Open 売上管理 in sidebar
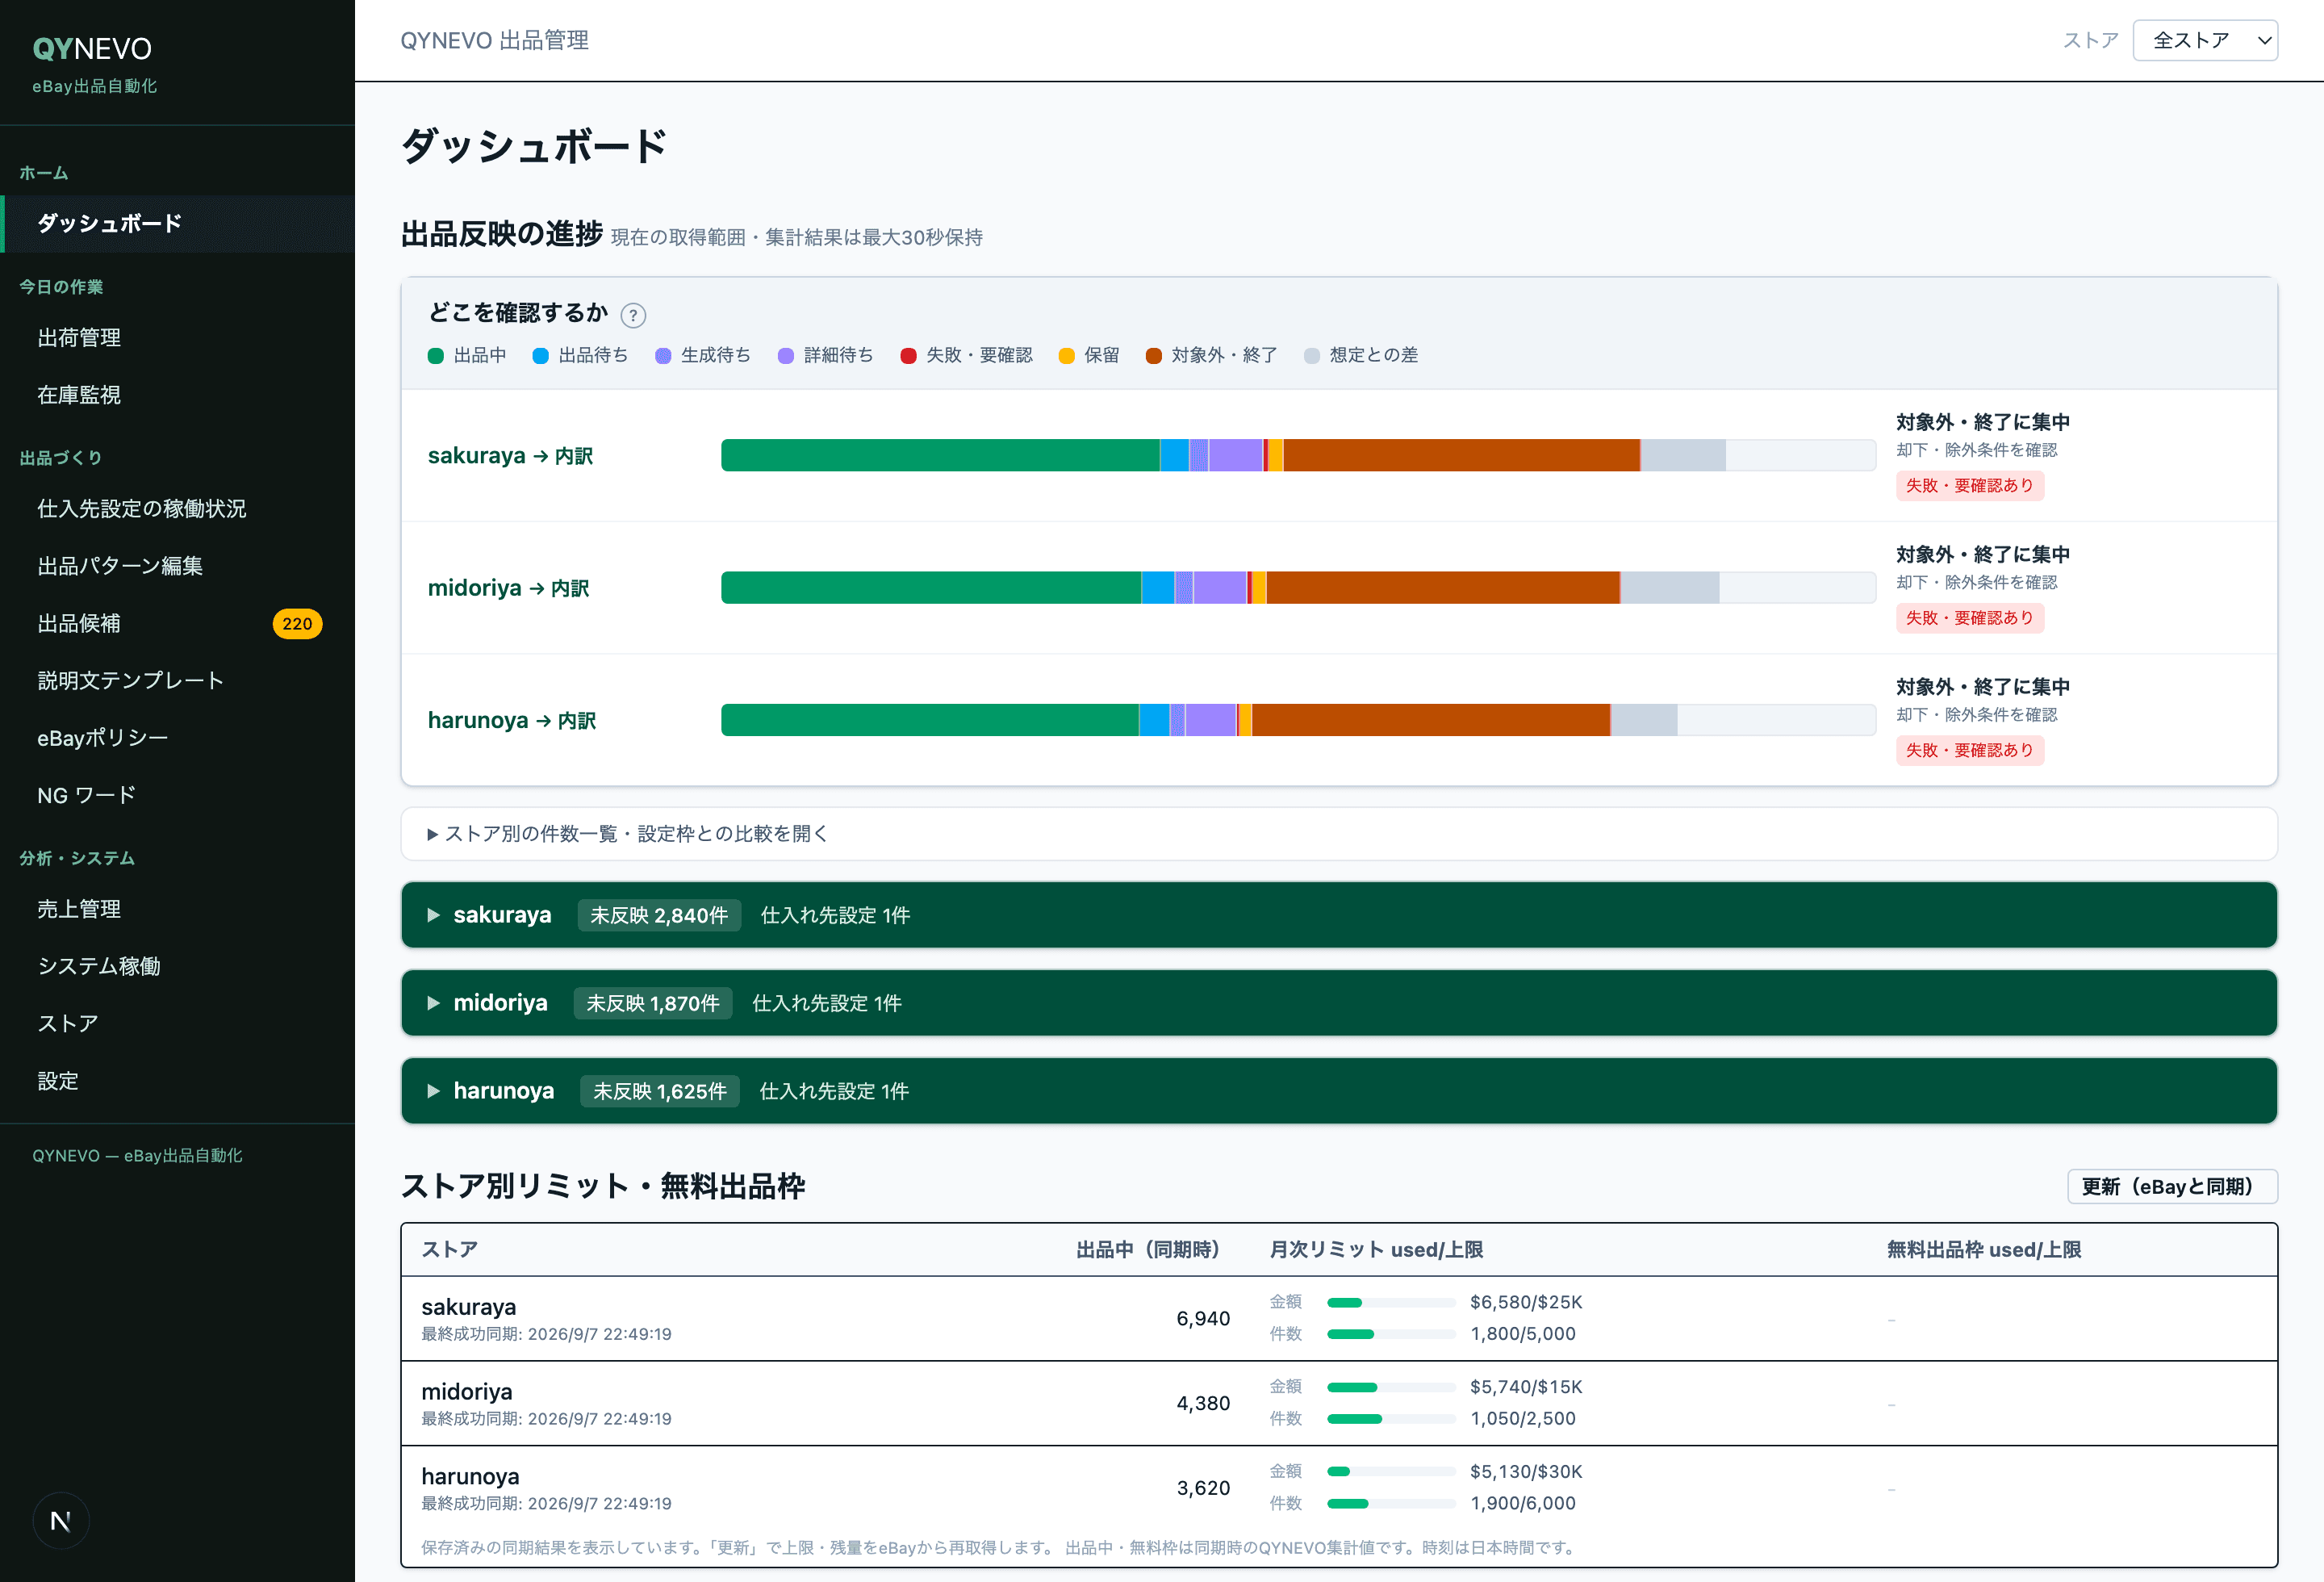 (x=178, y=909)
